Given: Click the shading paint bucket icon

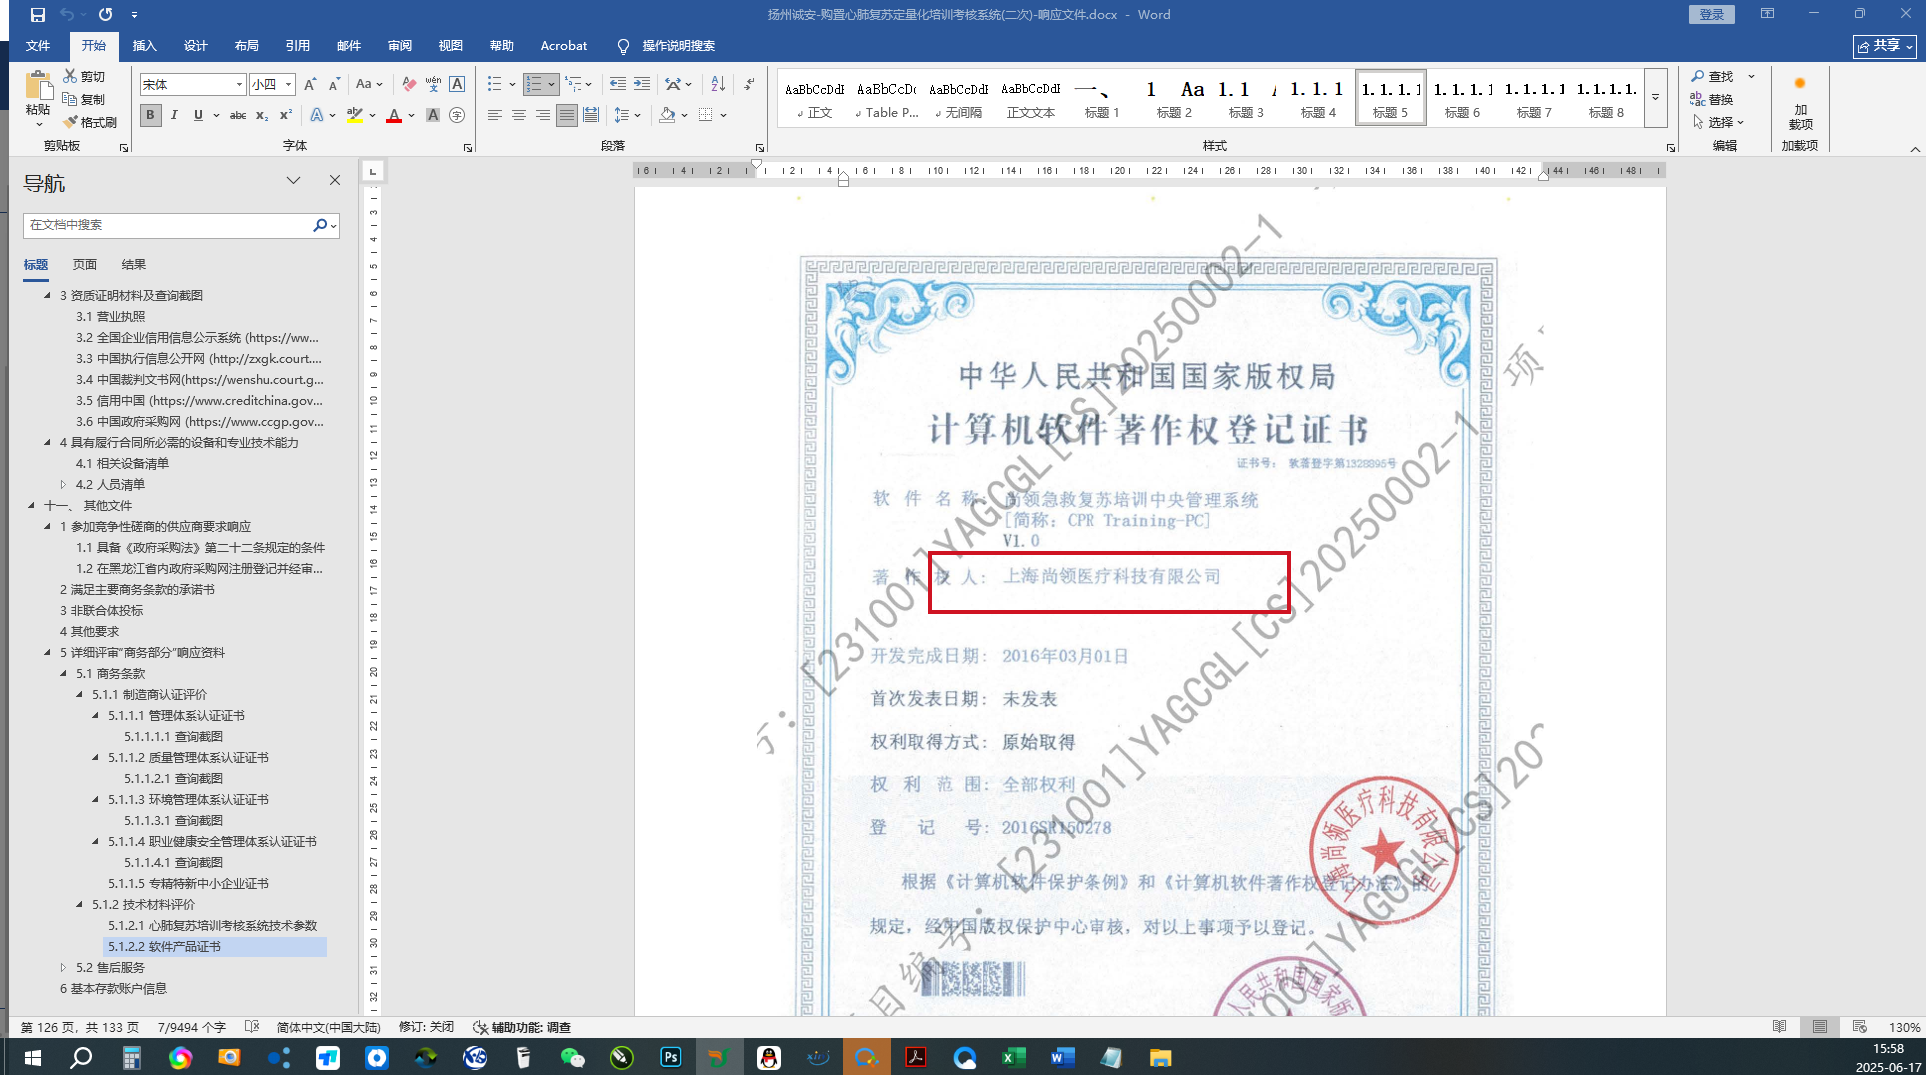Looking at the screenshot, I should click(x=667, y=115).
